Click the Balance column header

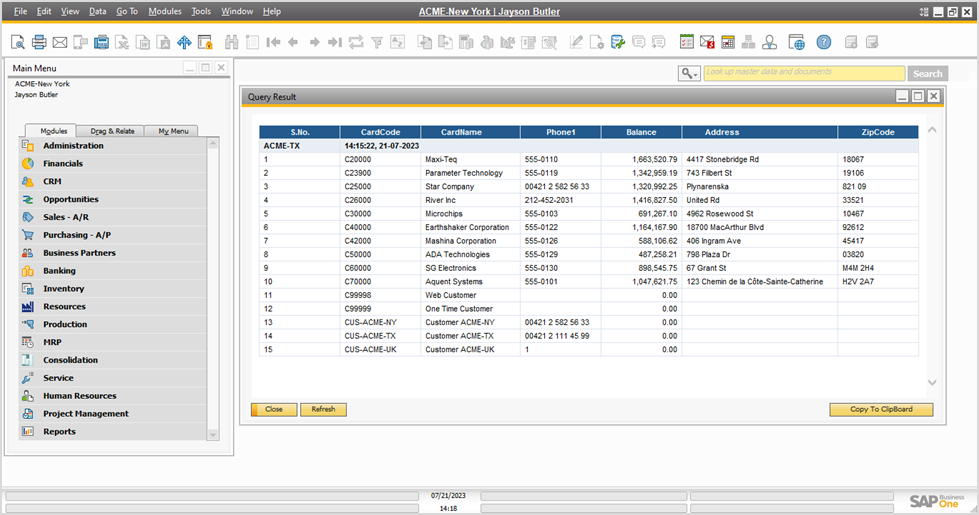[x=641, y=132]
